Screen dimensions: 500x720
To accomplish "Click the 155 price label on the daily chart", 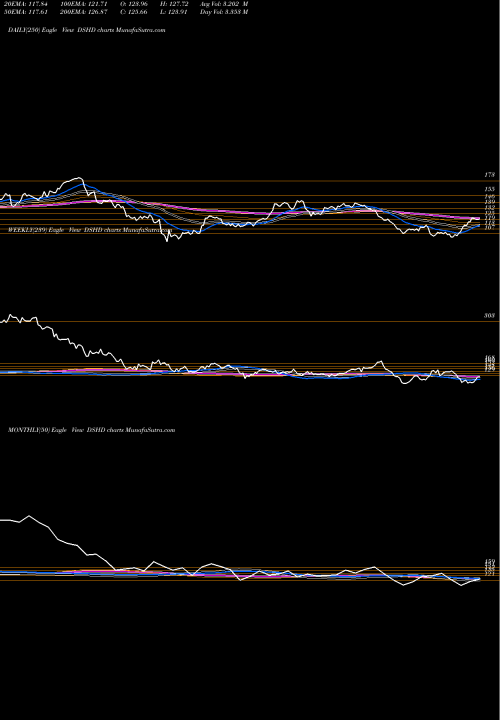I will point(489,189).
